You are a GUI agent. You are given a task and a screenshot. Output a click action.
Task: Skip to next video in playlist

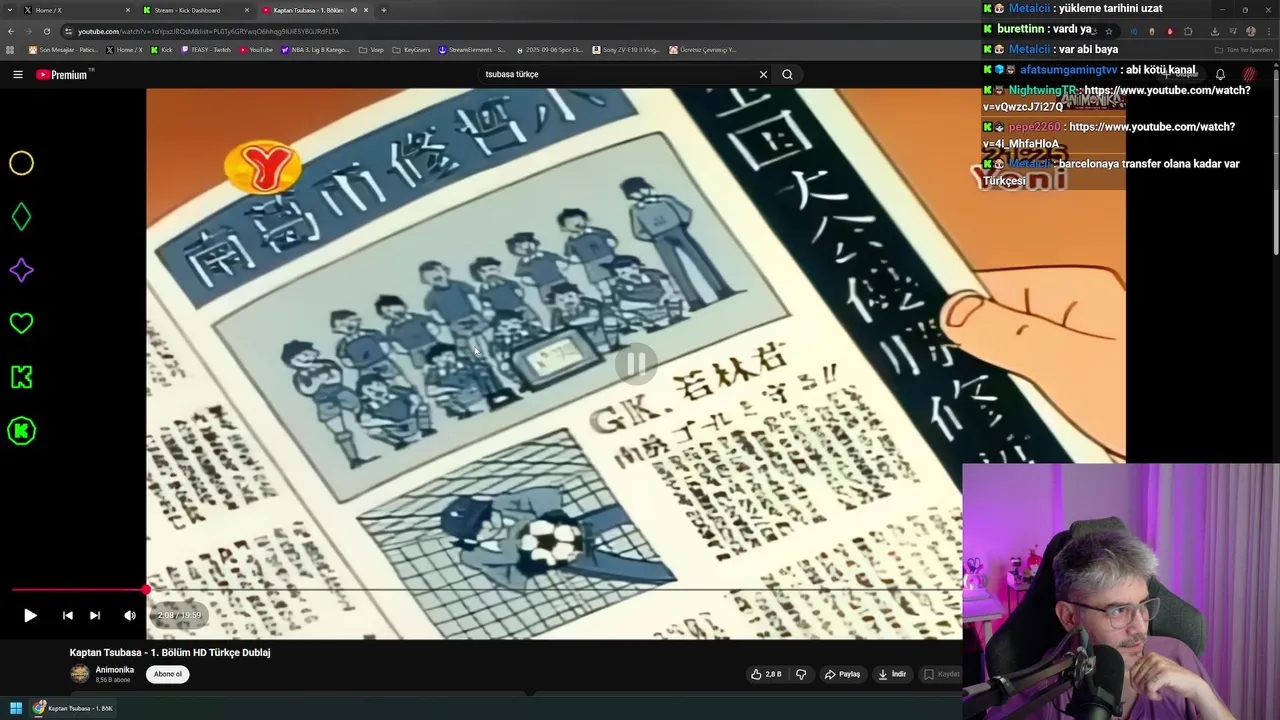(95, 615)
